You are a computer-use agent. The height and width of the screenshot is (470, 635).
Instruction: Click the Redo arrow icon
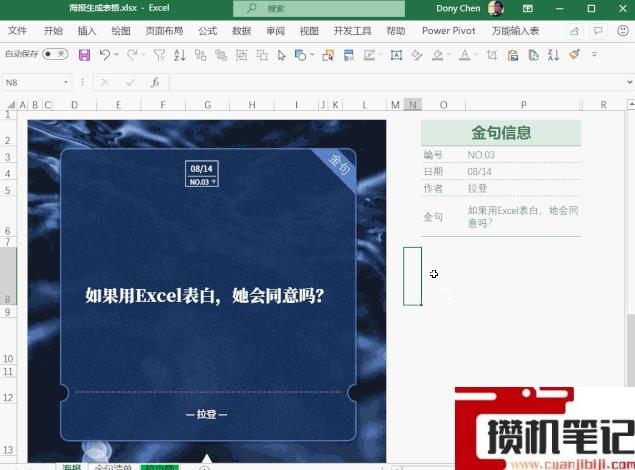[132, 55]
